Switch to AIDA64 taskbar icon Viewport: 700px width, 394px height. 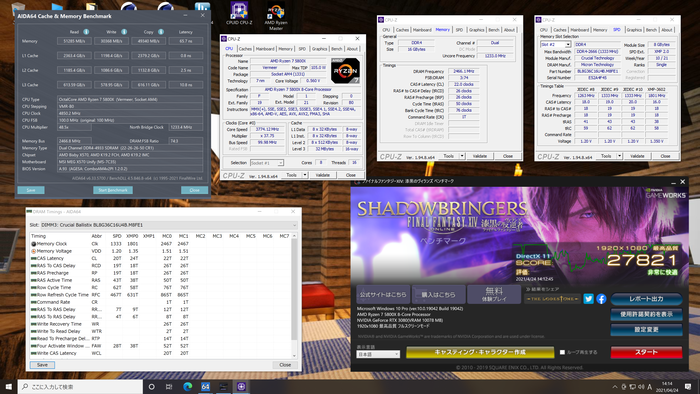(205, 386)
